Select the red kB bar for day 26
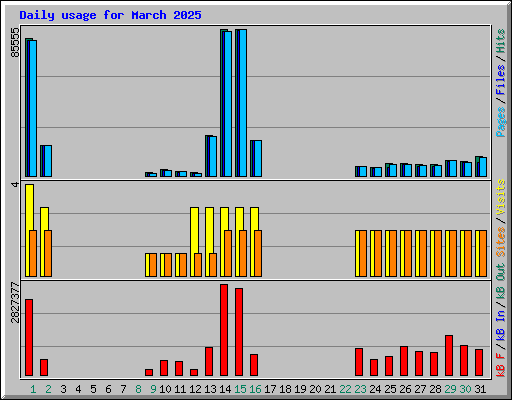Viewport: 512px width, 400px height. coord(404,361)
